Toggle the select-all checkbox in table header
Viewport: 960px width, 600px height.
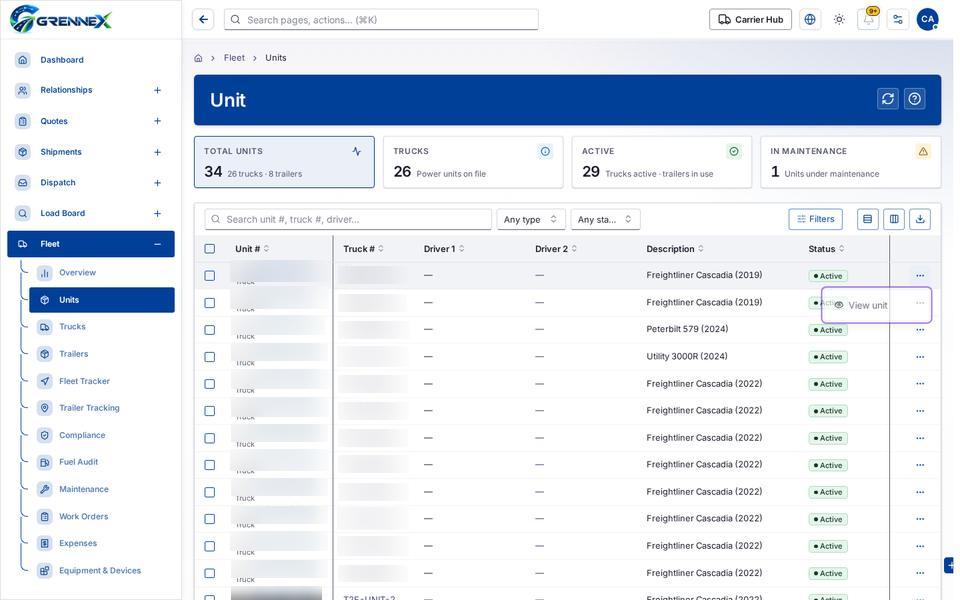coord(209,249)
